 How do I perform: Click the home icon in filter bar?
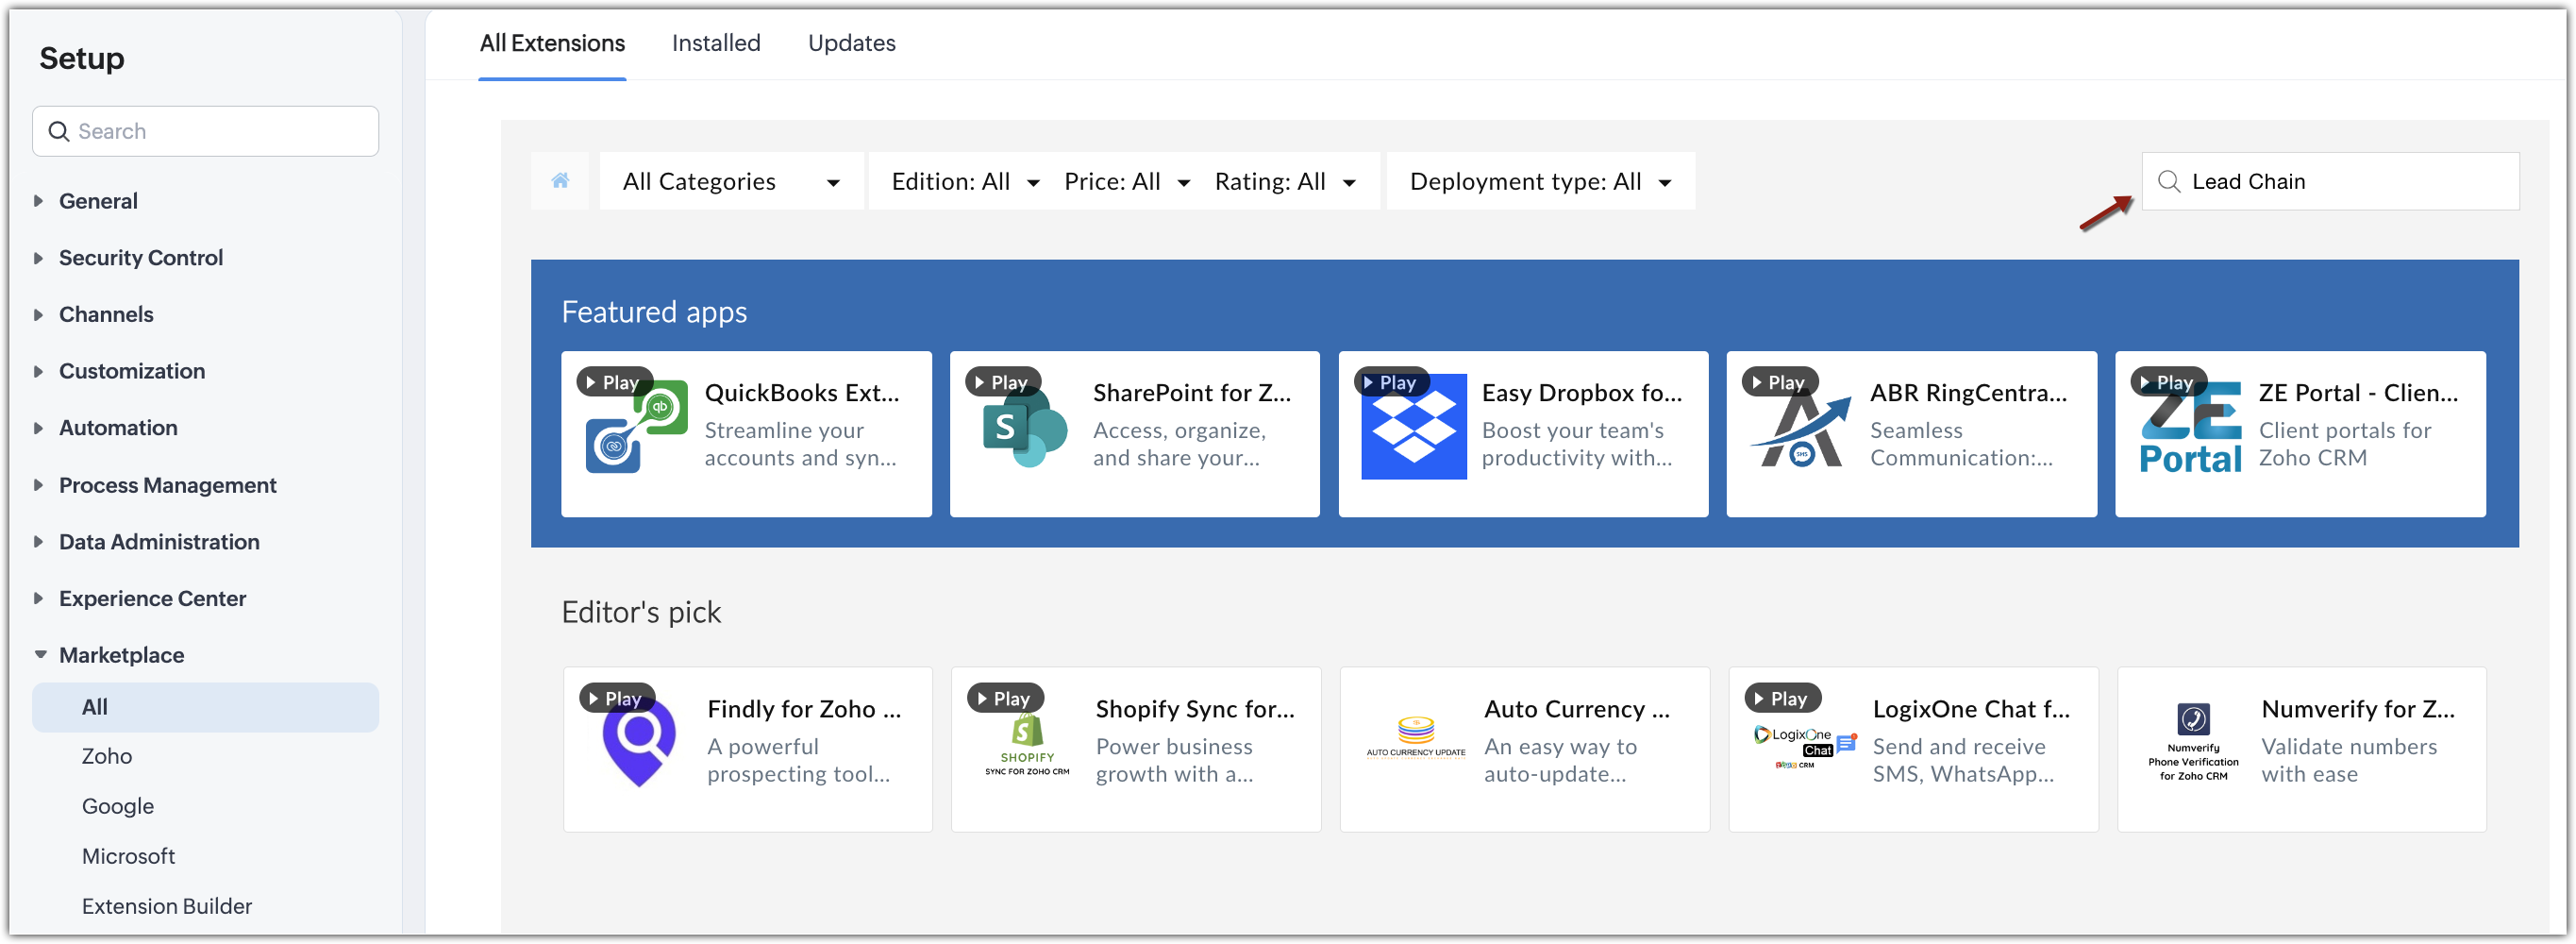pos(560,181)
